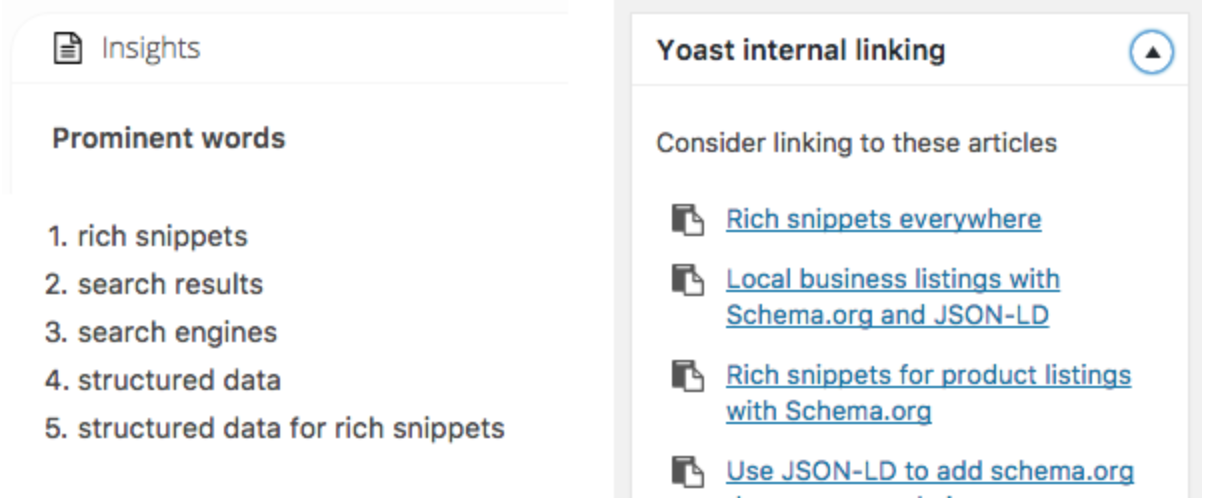
Task: Click copy icon beside Use JSON-LD link
Action: point(687,471)
